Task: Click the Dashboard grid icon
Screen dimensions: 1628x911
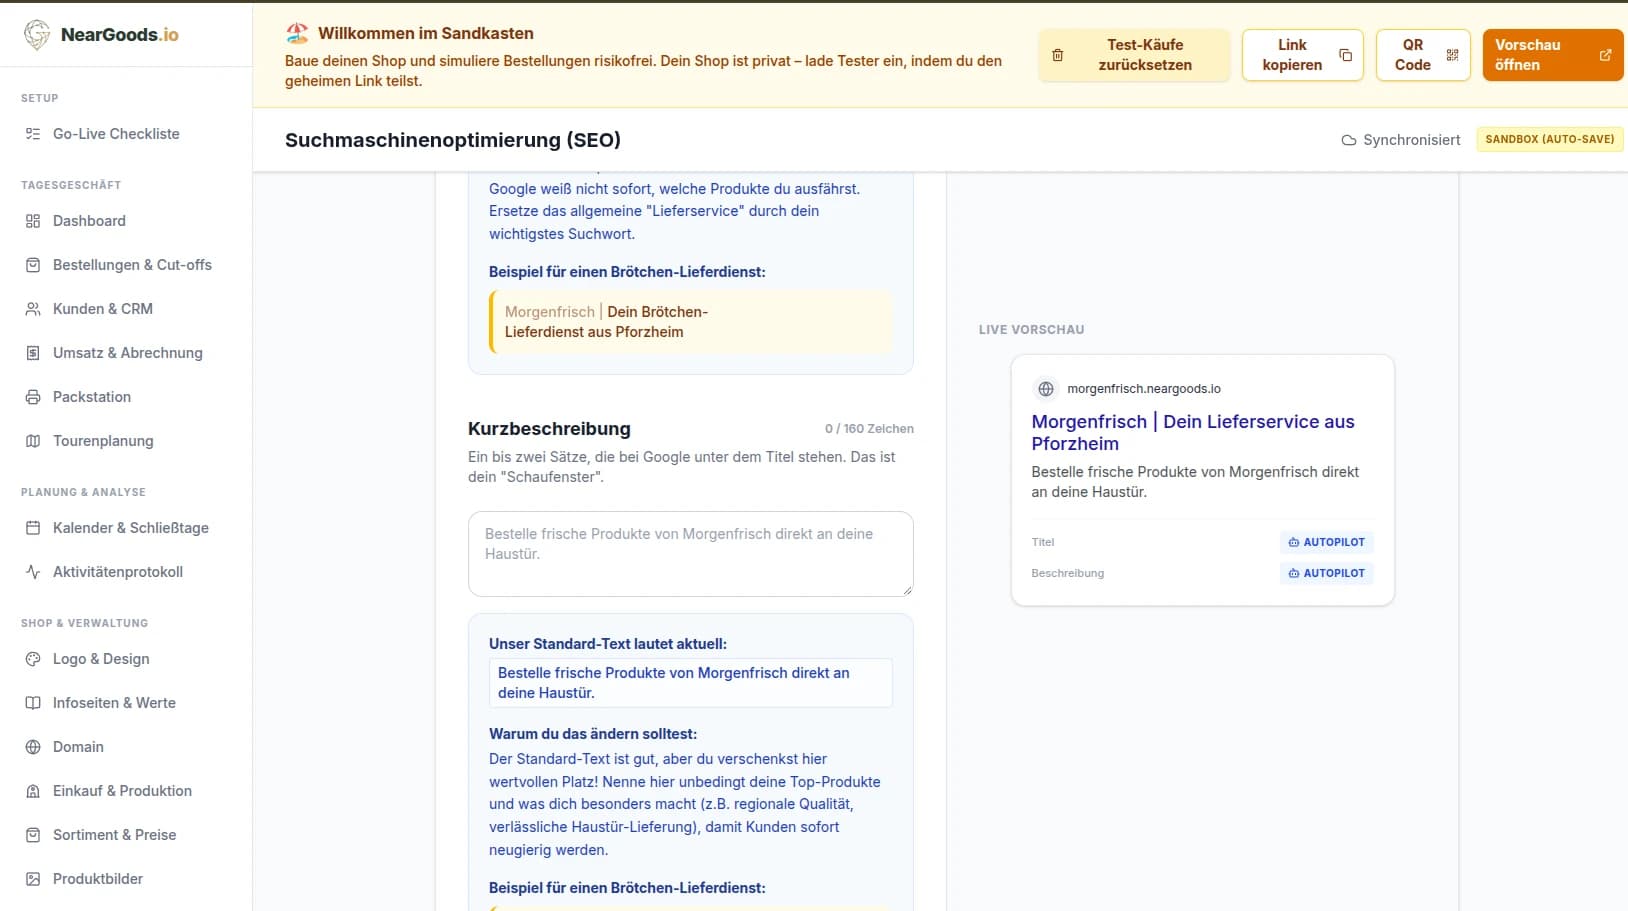Action: tap(33, 221)
